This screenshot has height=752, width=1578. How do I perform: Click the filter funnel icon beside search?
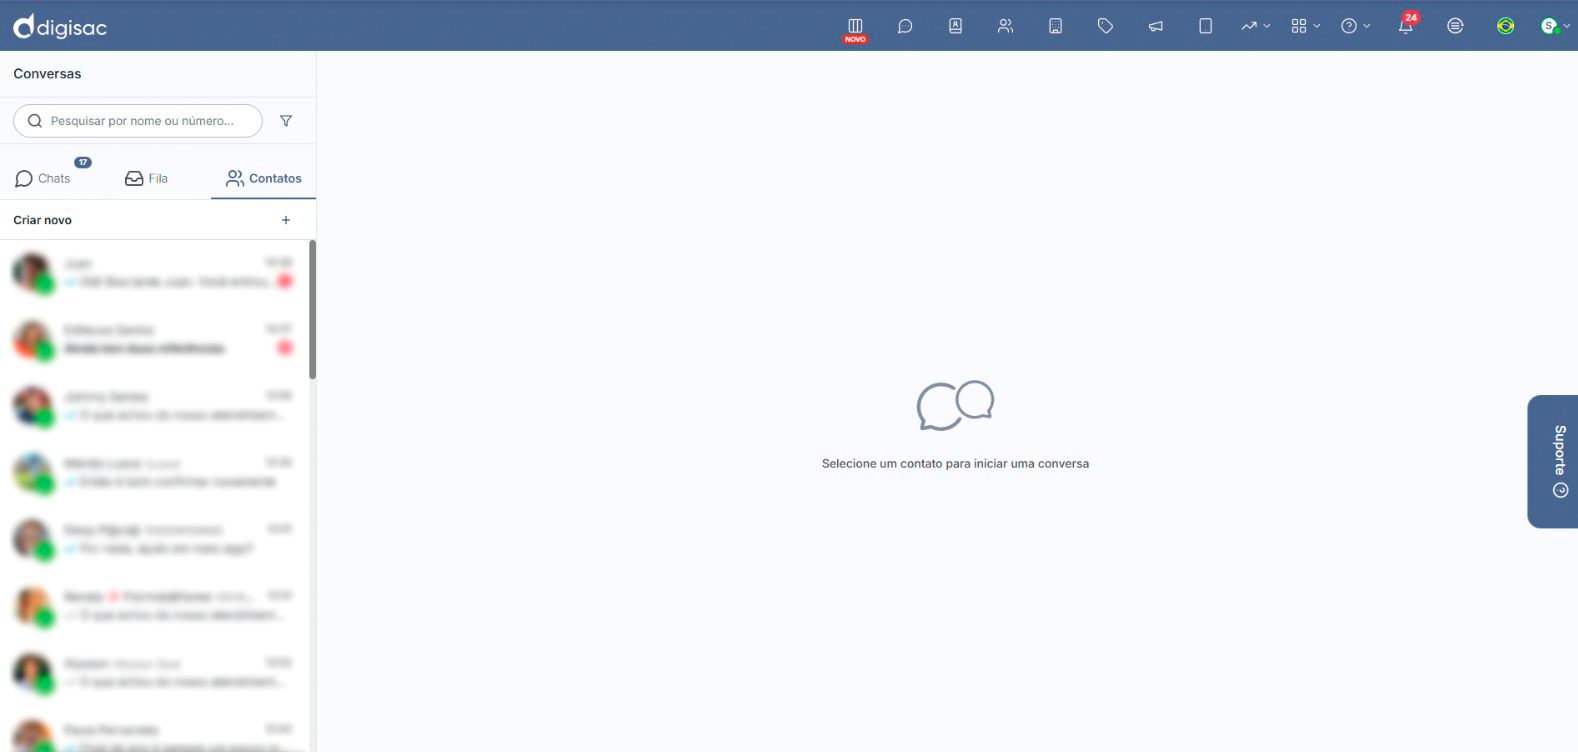(286, 121)
